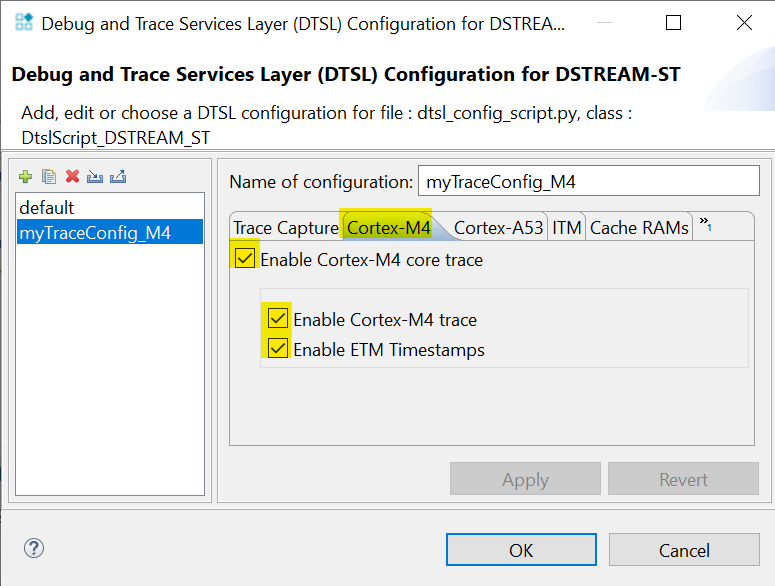Delete the selected configuration with red X

(72, 176)
